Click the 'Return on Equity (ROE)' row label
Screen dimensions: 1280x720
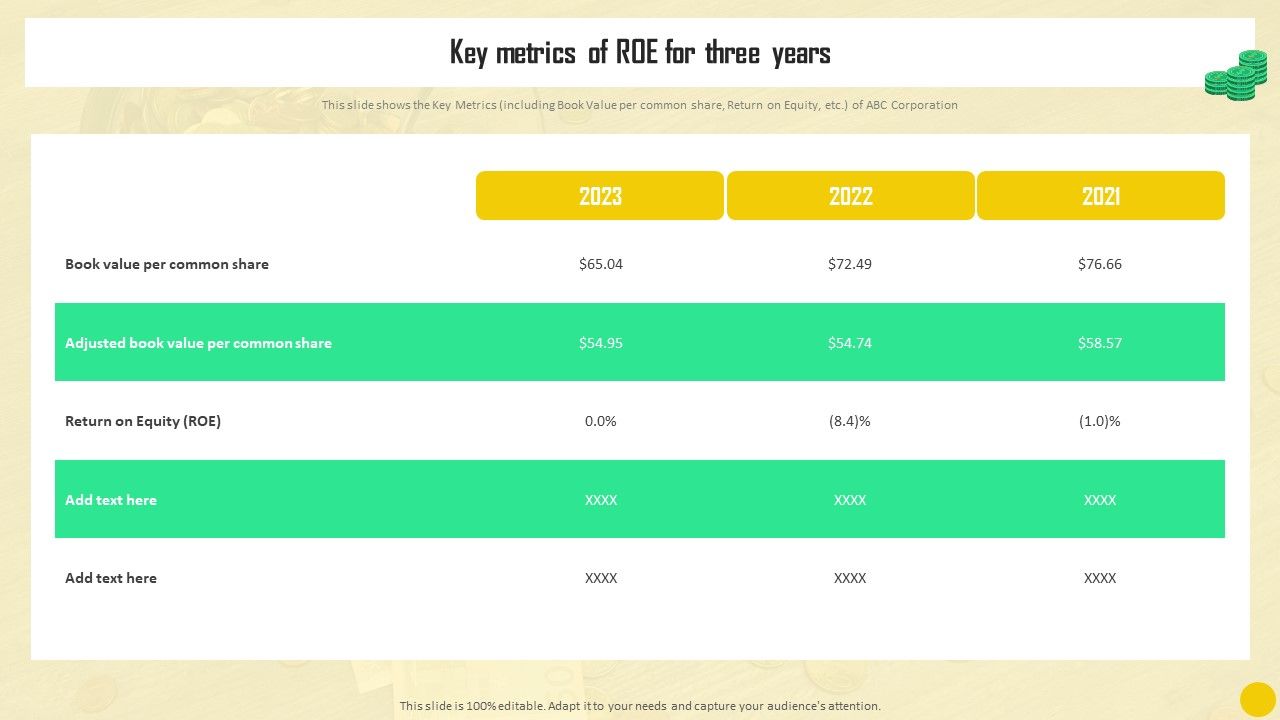[143, 421]
